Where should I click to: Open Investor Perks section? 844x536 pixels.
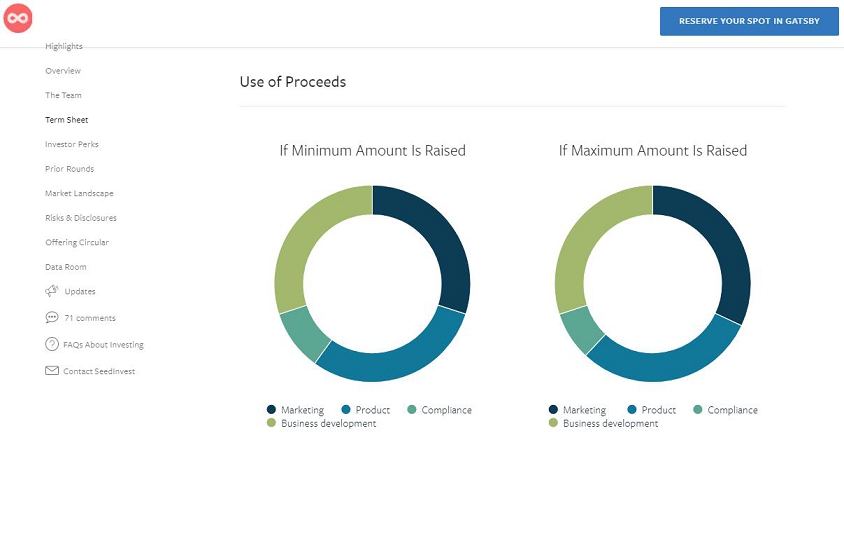[72, 145]
